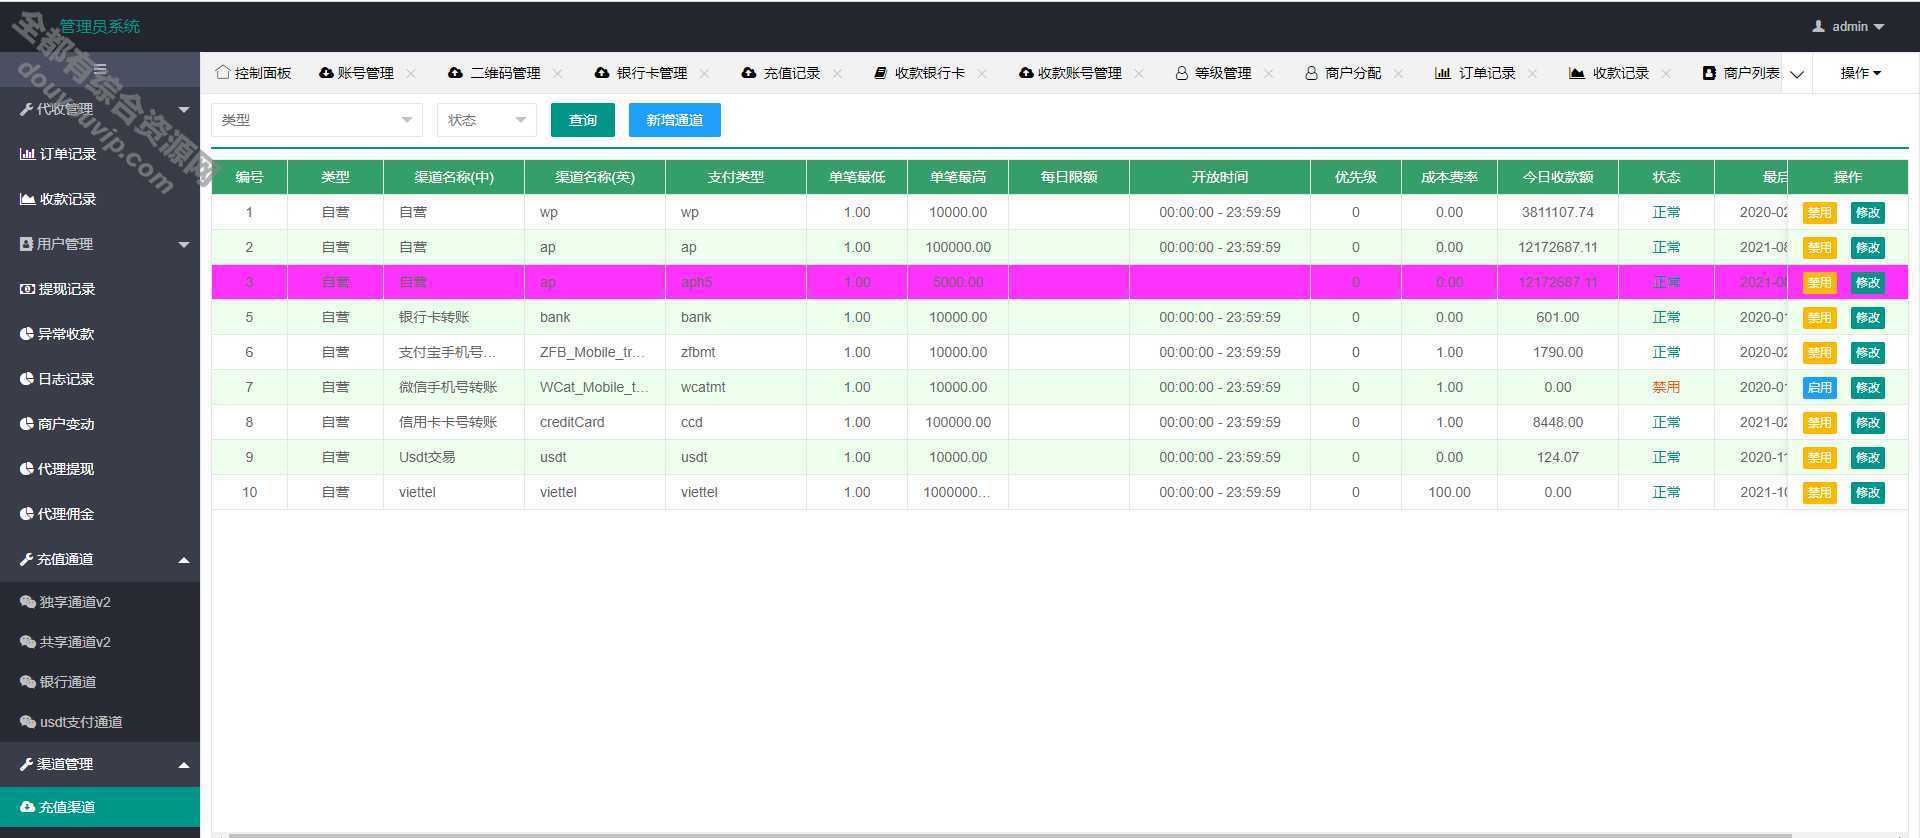
Task: Click the 收款记录 tab area-chart icon
Action: [1577, 73]
